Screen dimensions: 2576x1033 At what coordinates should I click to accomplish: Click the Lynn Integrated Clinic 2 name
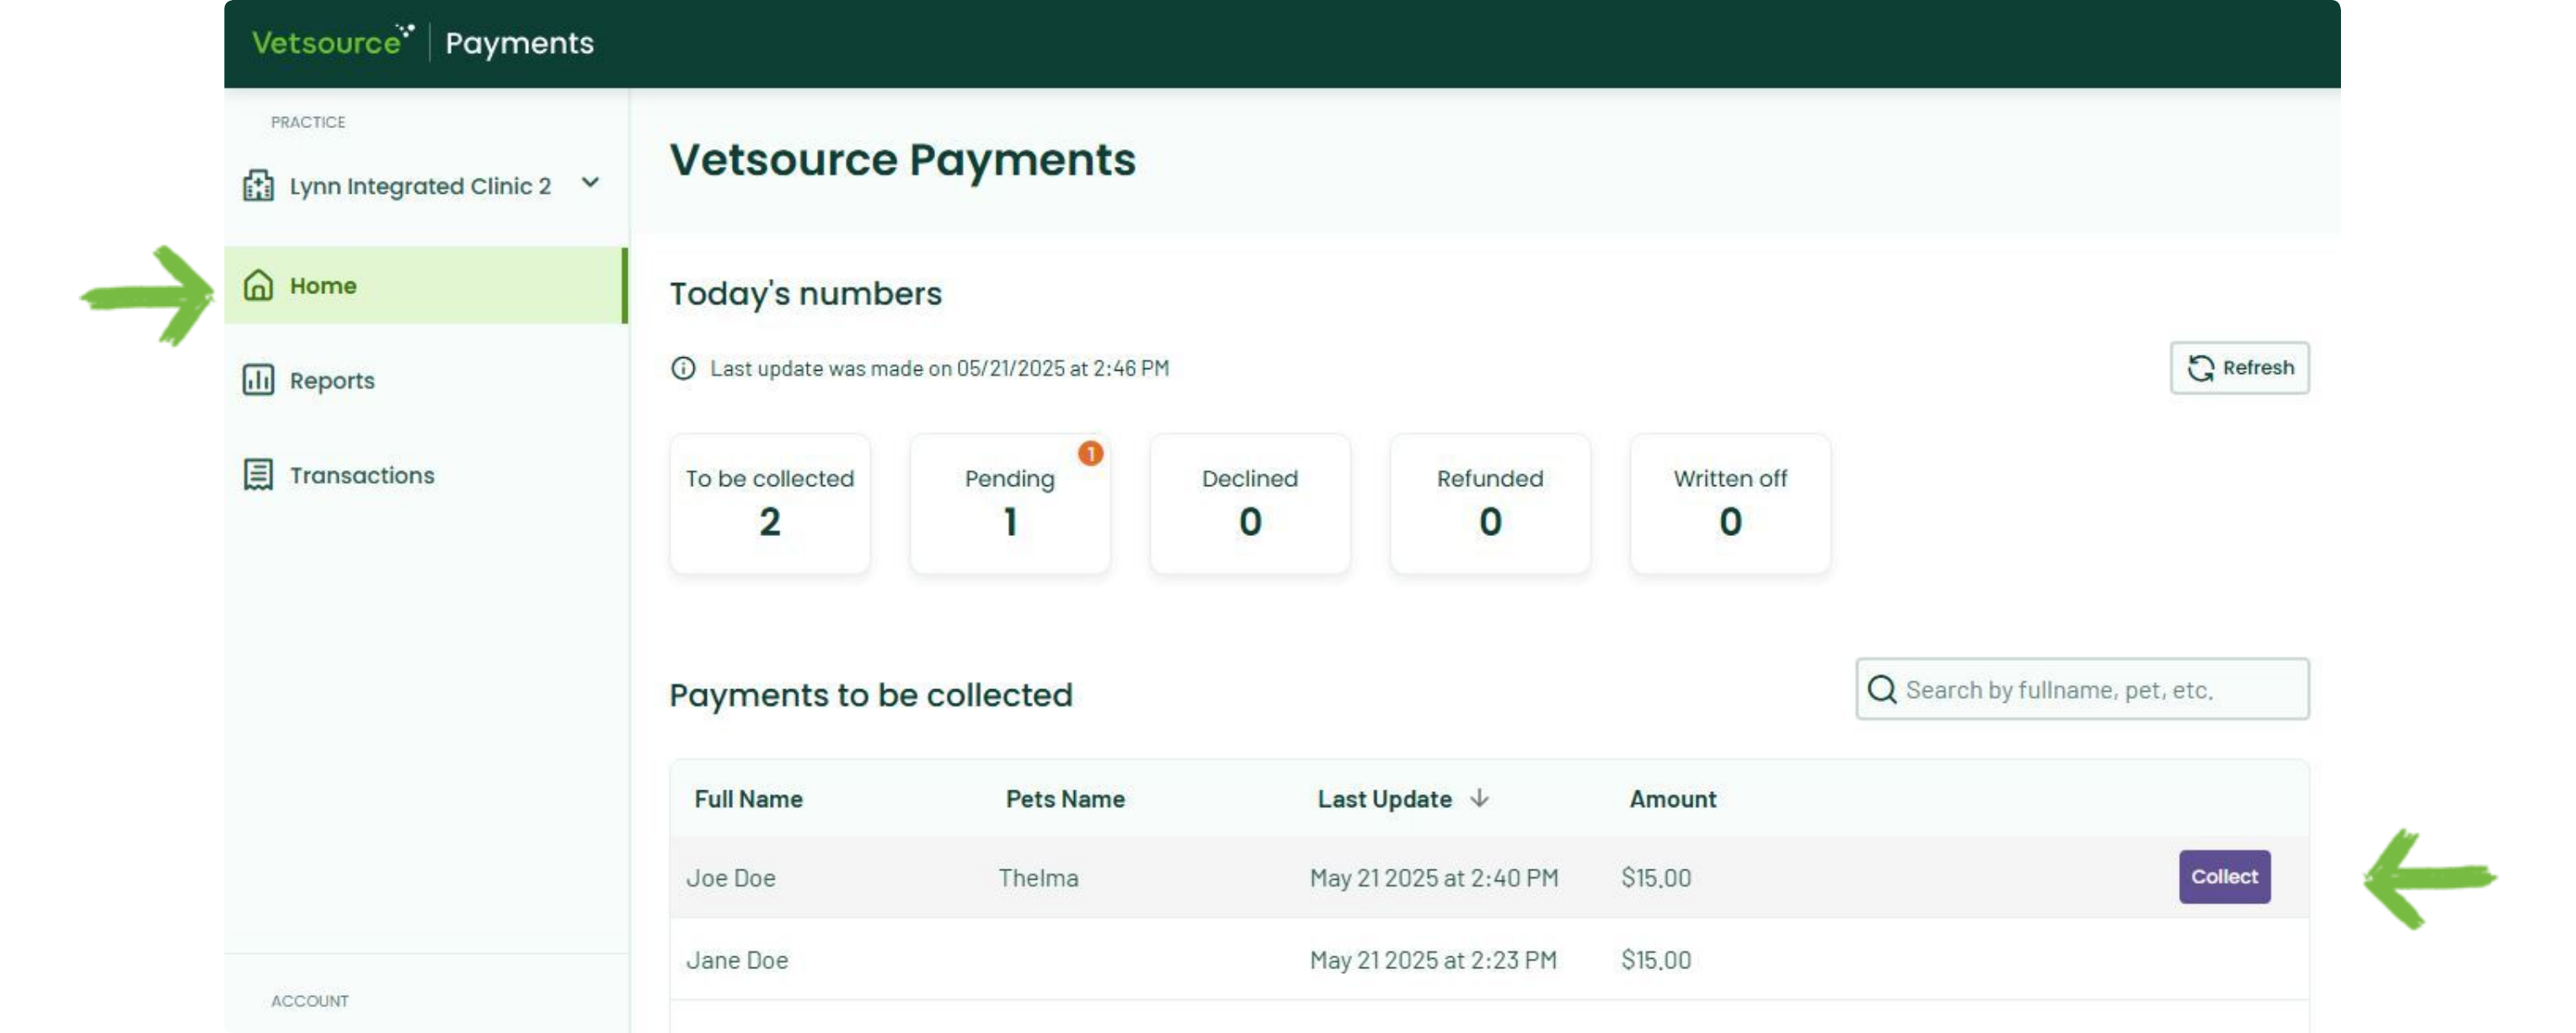(420, 186)
